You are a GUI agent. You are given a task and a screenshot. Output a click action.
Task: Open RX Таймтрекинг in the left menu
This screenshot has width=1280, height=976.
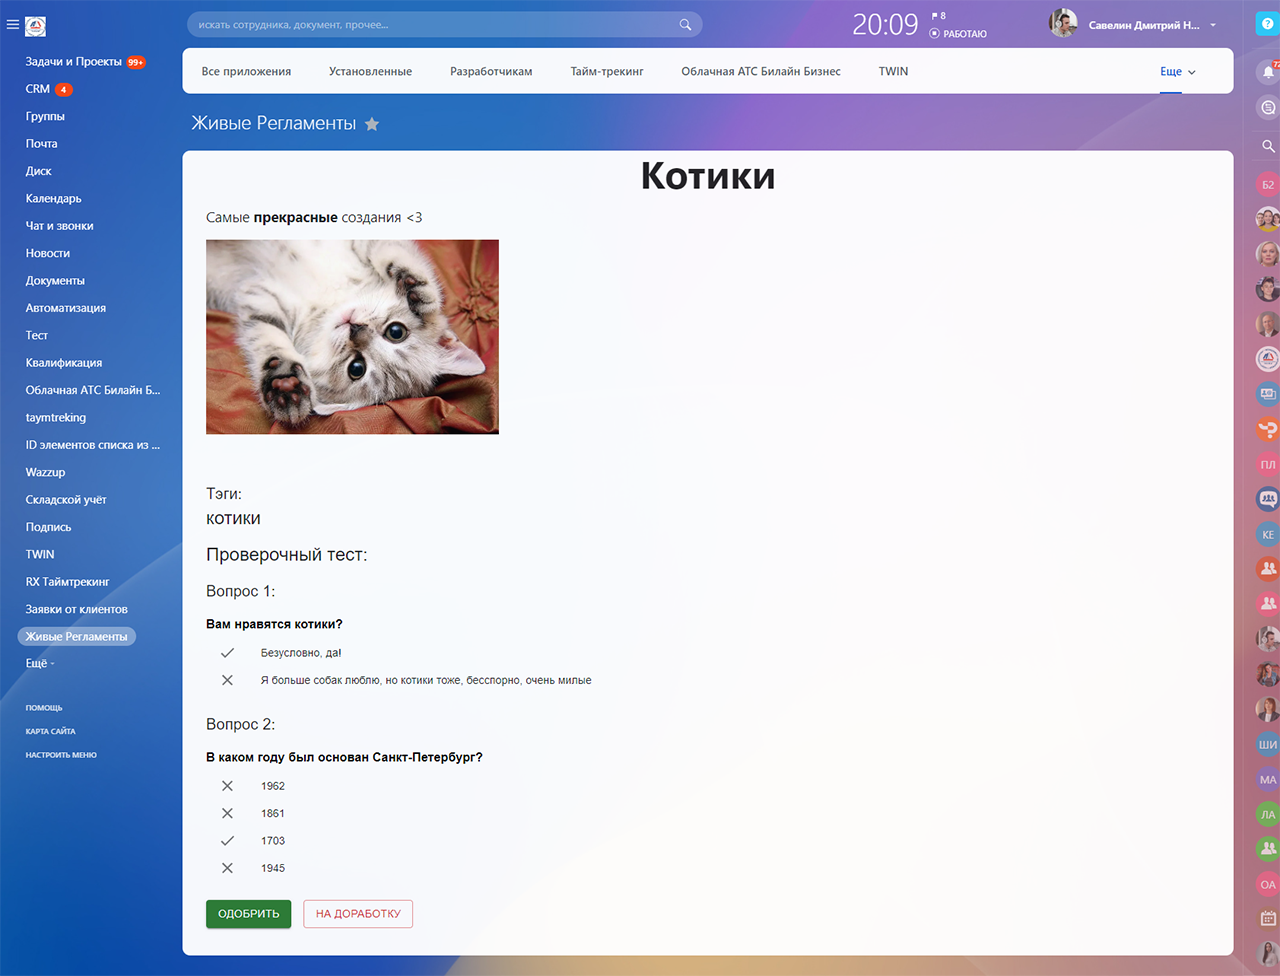click(x=68, y=582)
